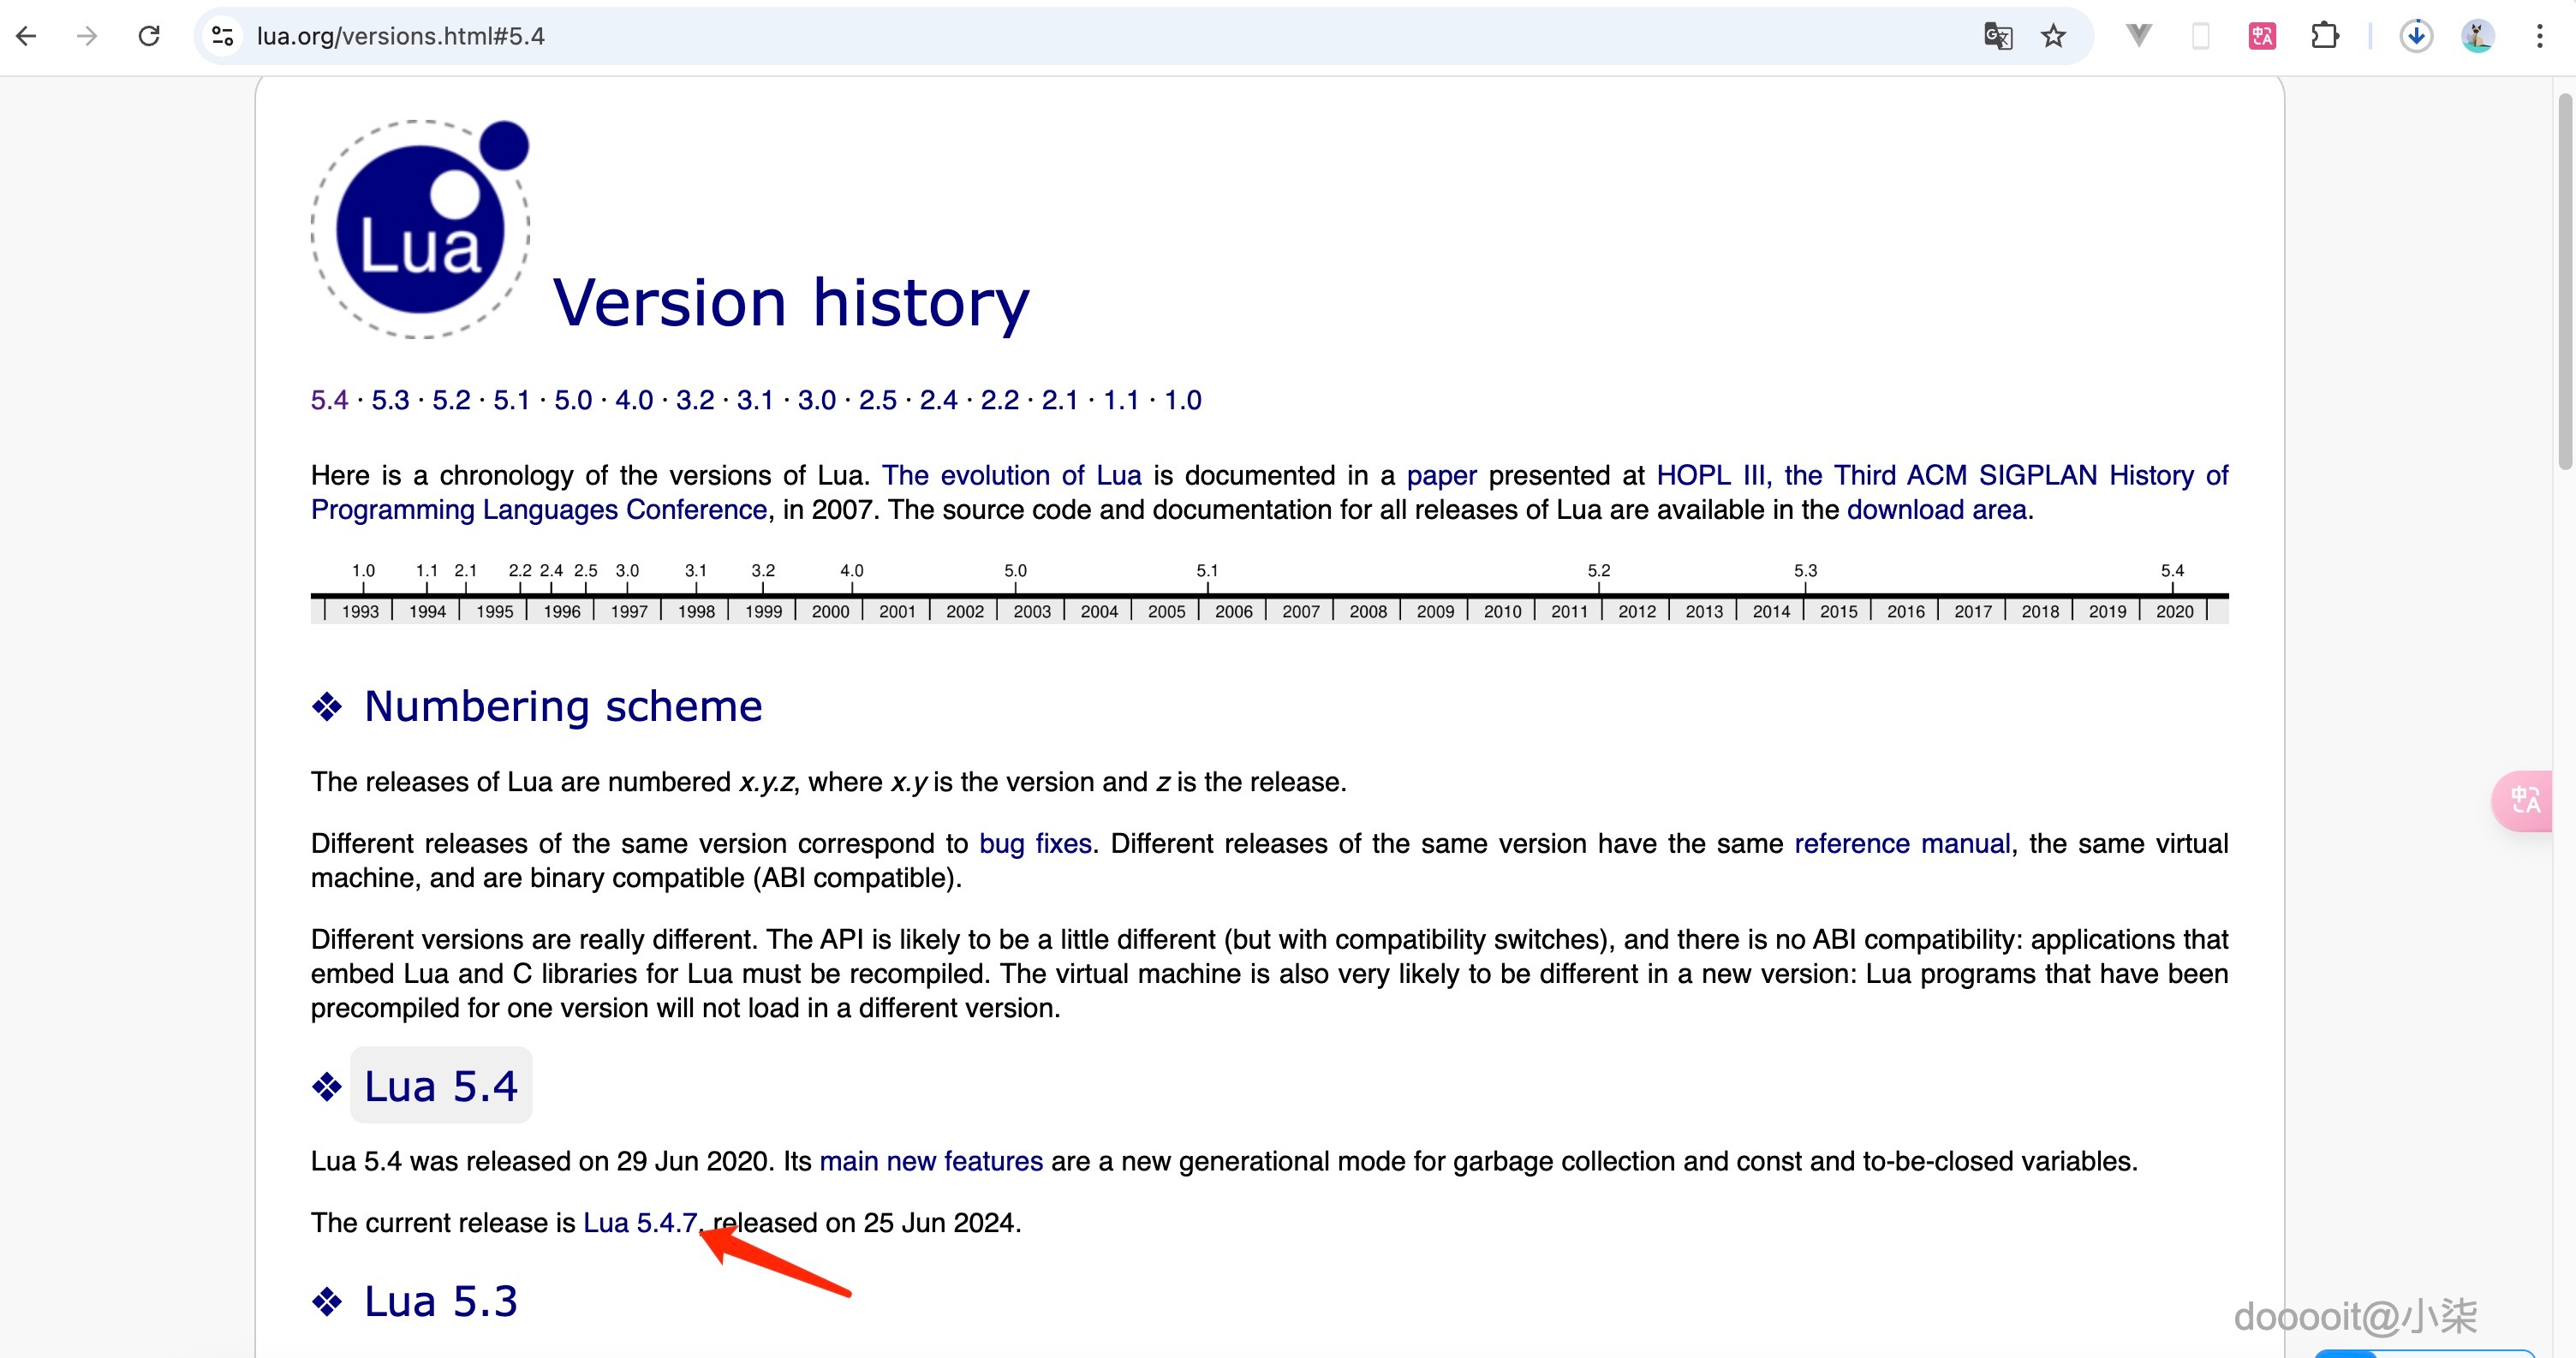Open the Chrome three-dot menu
This screenshot has height=1358, width=2576.
pos(2539,36)
